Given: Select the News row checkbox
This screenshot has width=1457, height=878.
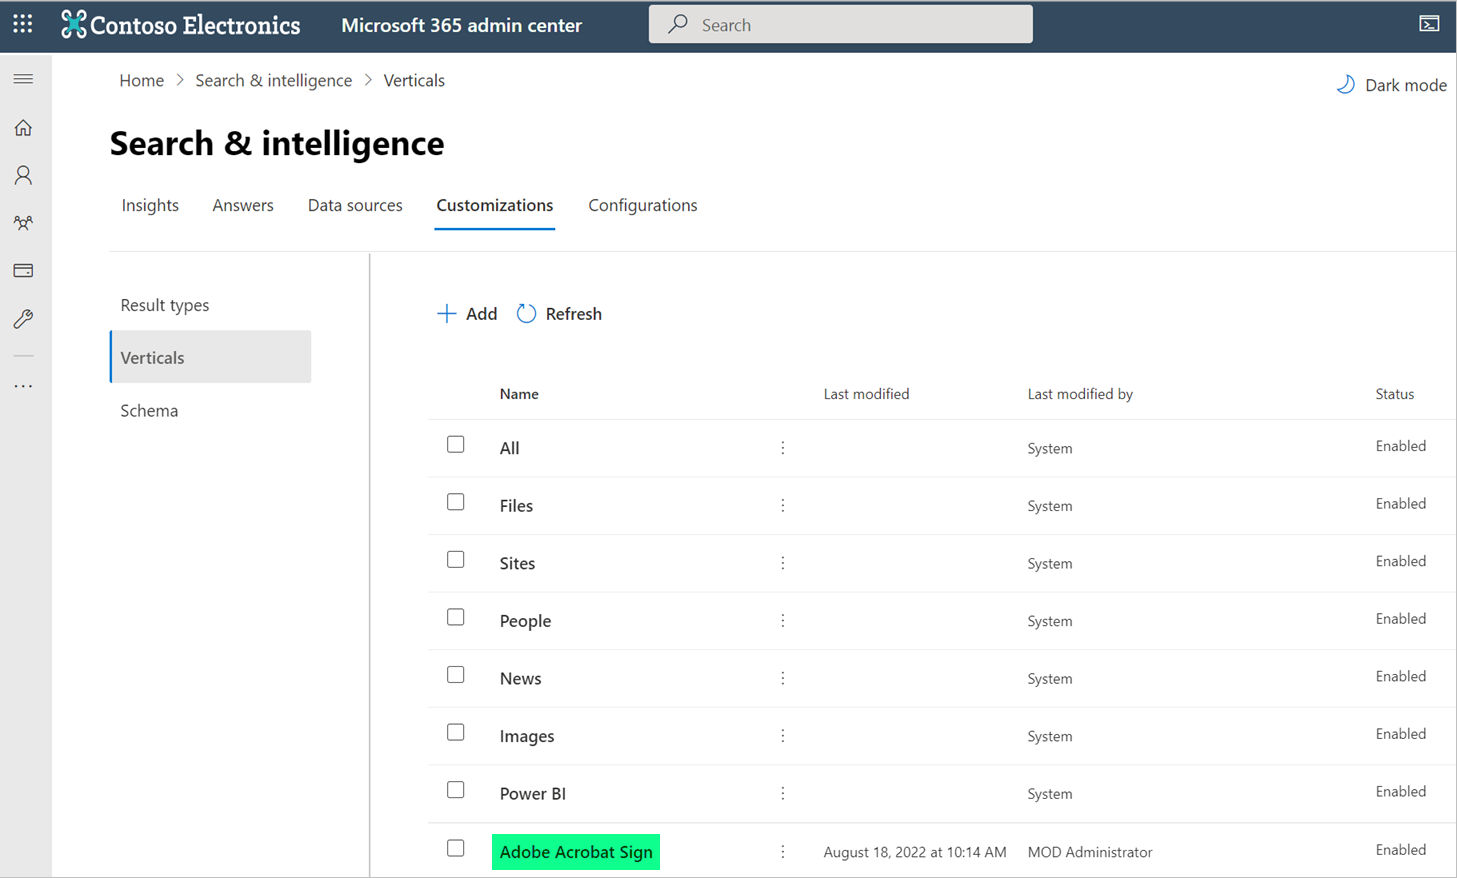Looking at the screenshot, I should pos(456,675).
